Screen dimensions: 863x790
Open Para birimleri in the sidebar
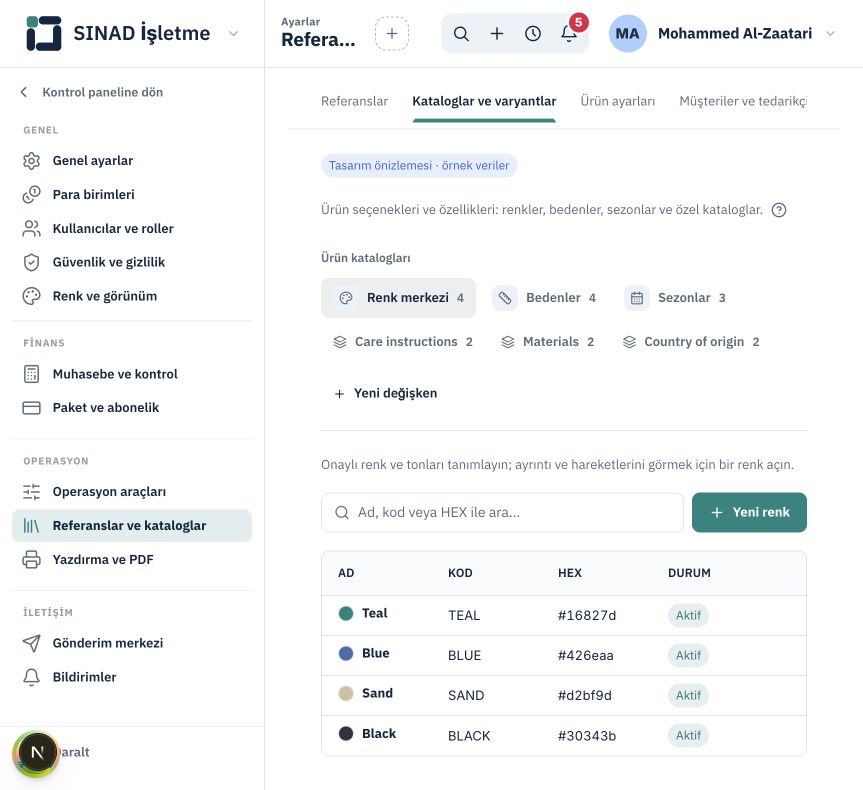(132, 194)
